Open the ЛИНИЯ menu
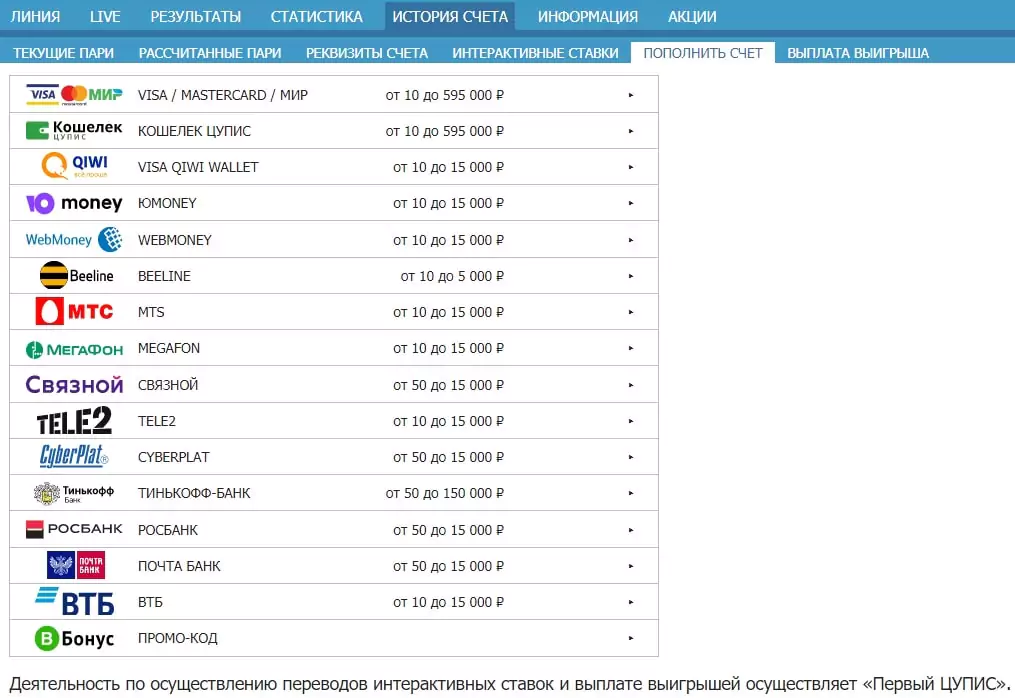Viewport: 1015px width, 698px height. pyautogui.click(x=36, y=16)
